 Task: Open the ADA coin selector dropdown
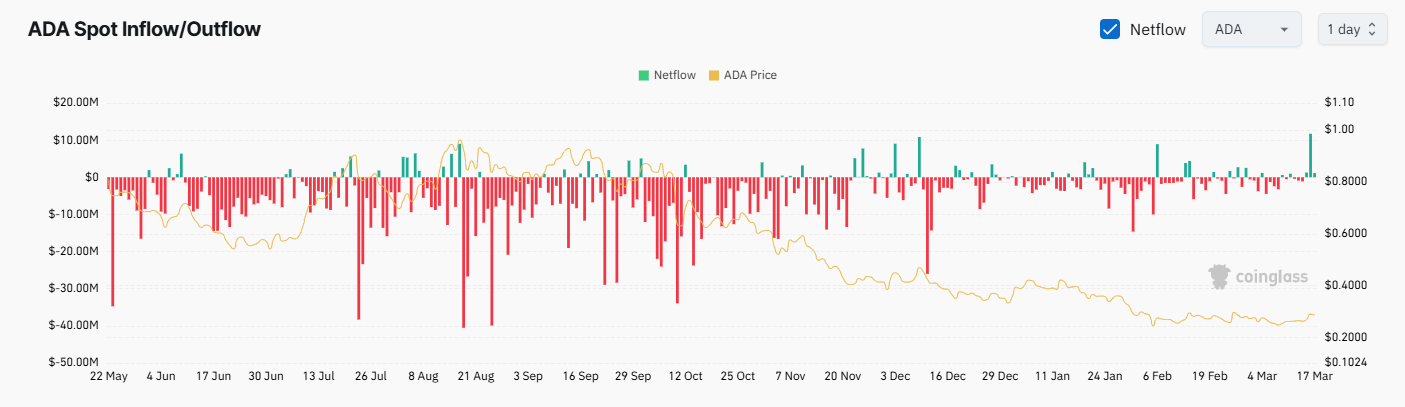pos(1250,29)
